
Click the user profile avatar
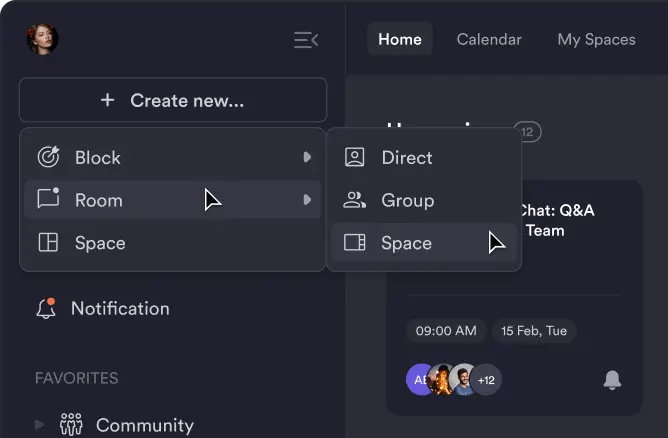(x=42, y=40)
